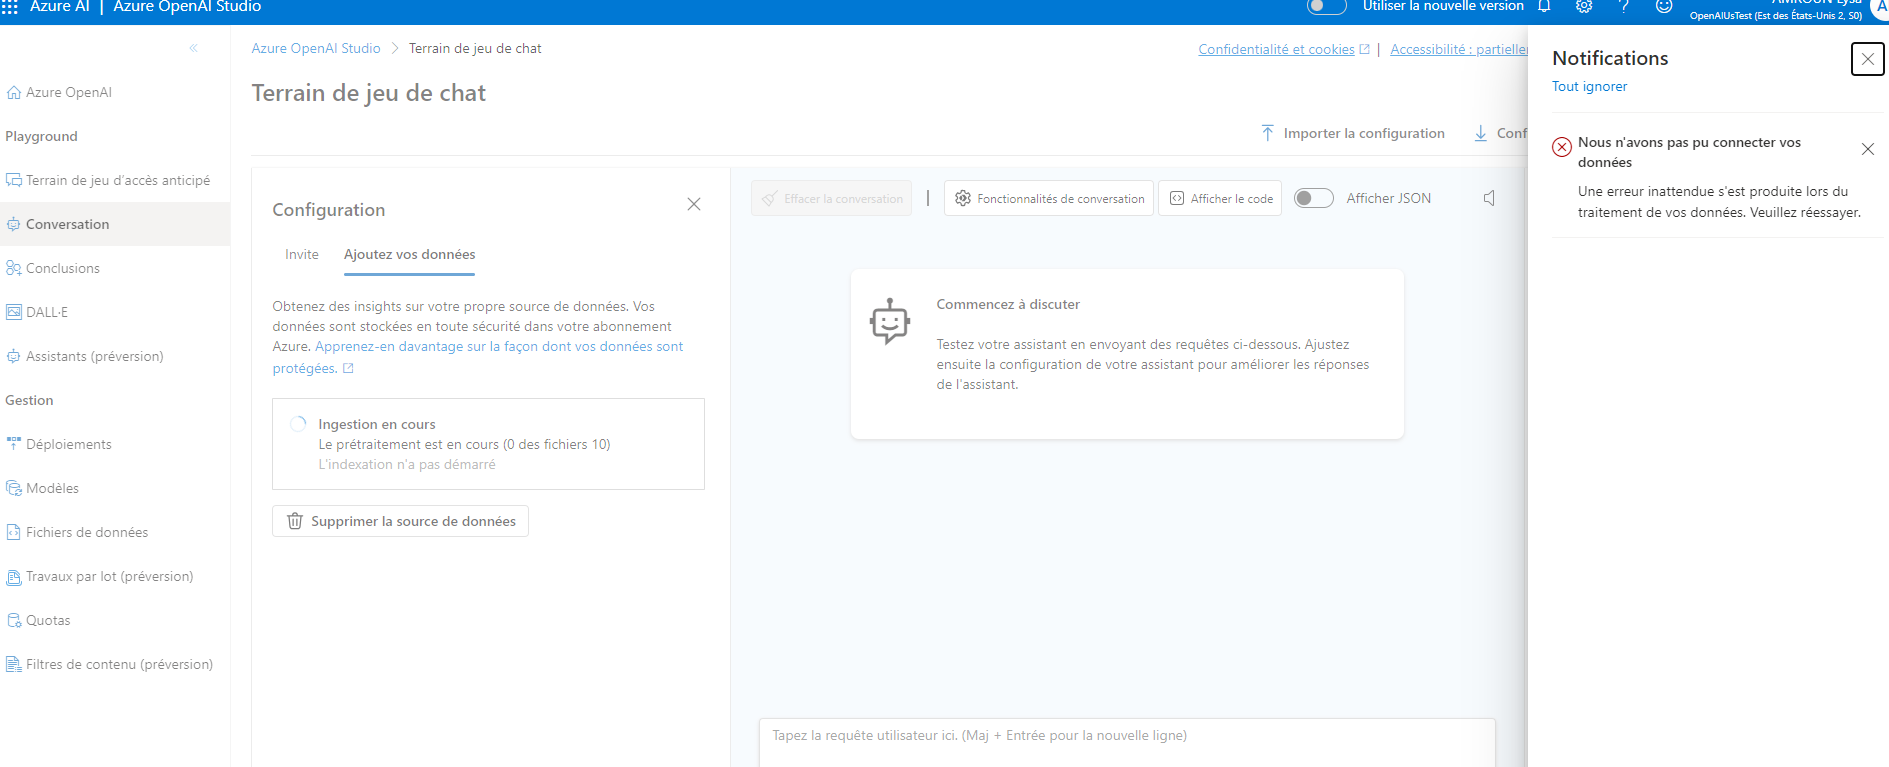
Task: Click 'Effacer la conversation' button
Action: click(831, 198)
